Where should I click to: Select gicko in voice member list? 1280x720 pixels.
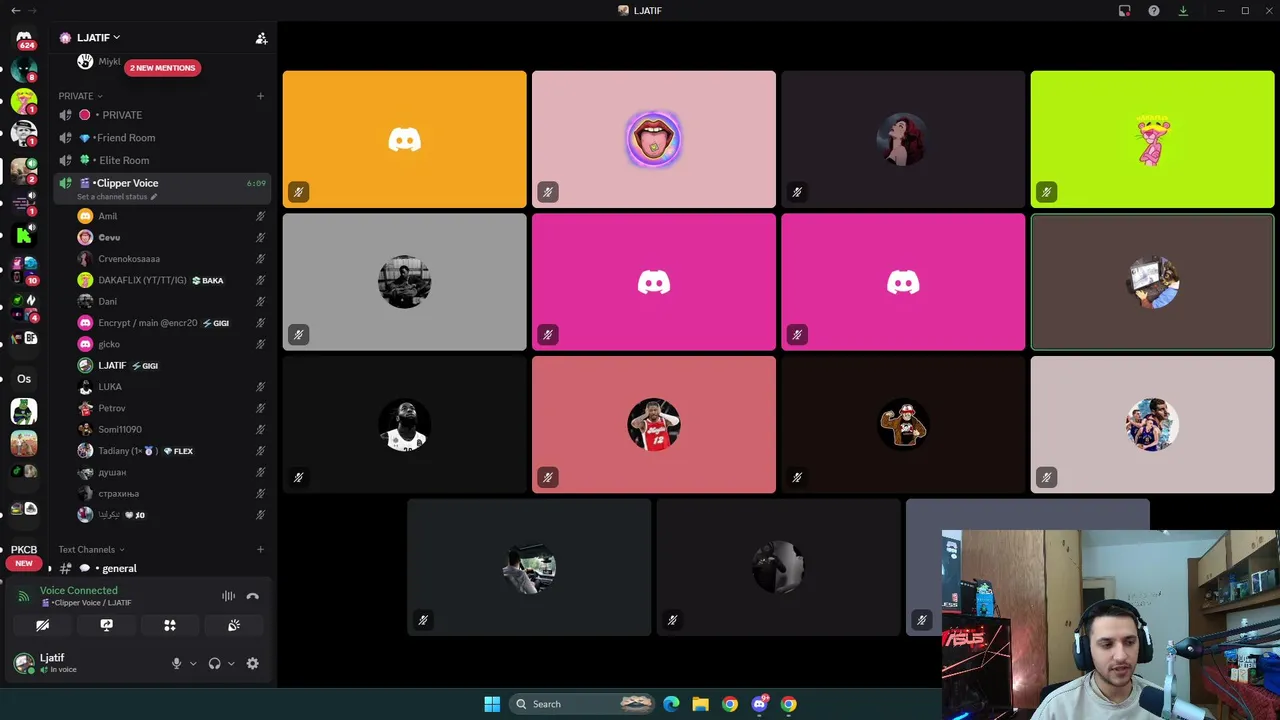click(x=171, y=344)
